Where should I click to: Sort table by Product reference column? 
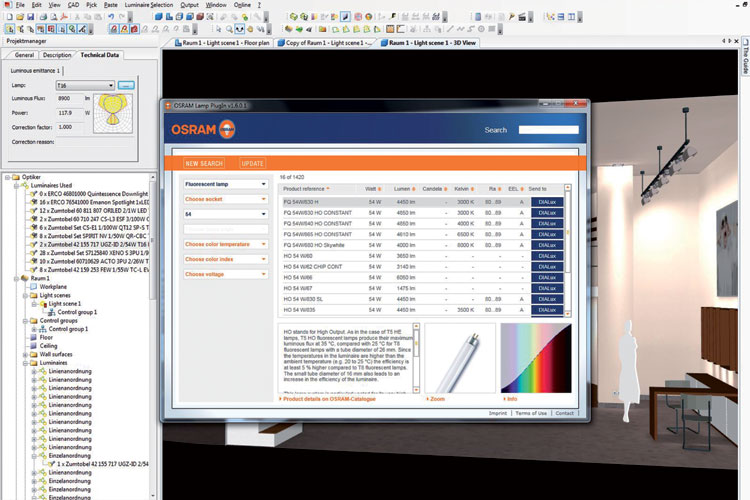pos(304,189)
